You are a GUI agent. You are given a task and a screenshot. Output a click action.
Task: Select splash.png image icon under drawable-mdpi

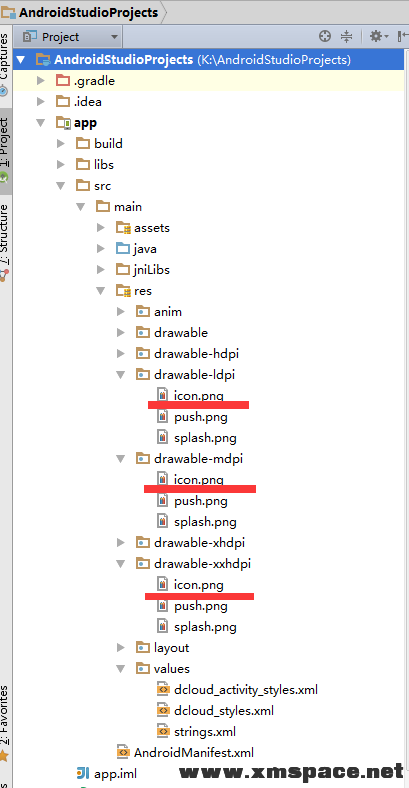162,522
